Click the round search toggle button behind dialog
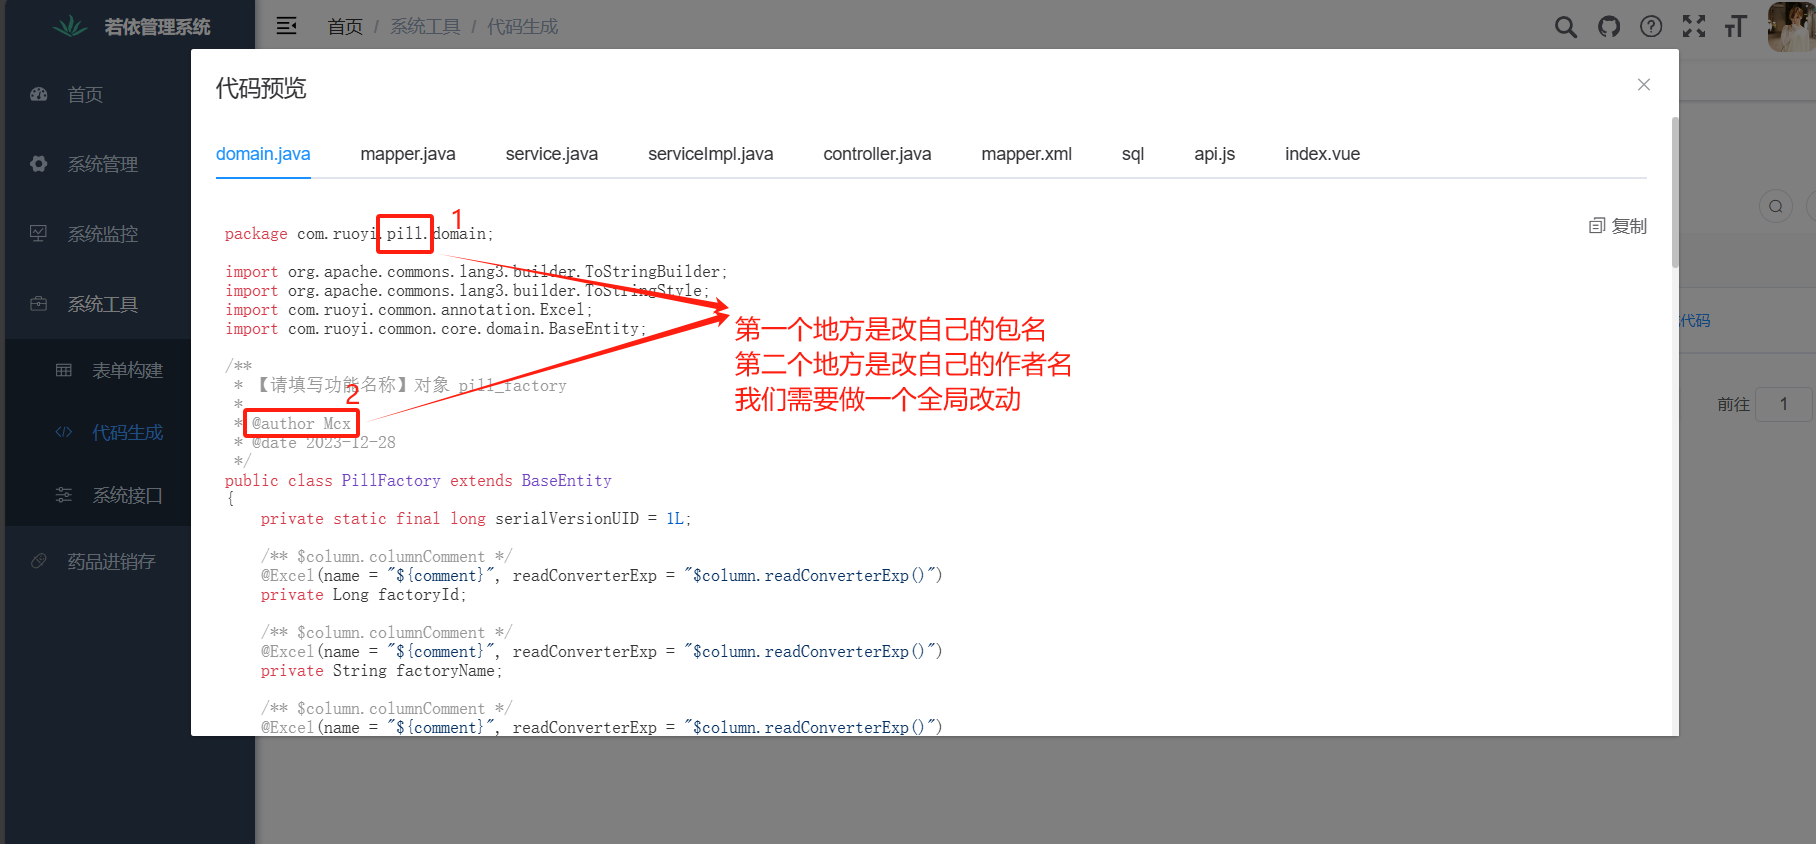This screenshot has height=844, width=1816. pos(1775,207)
